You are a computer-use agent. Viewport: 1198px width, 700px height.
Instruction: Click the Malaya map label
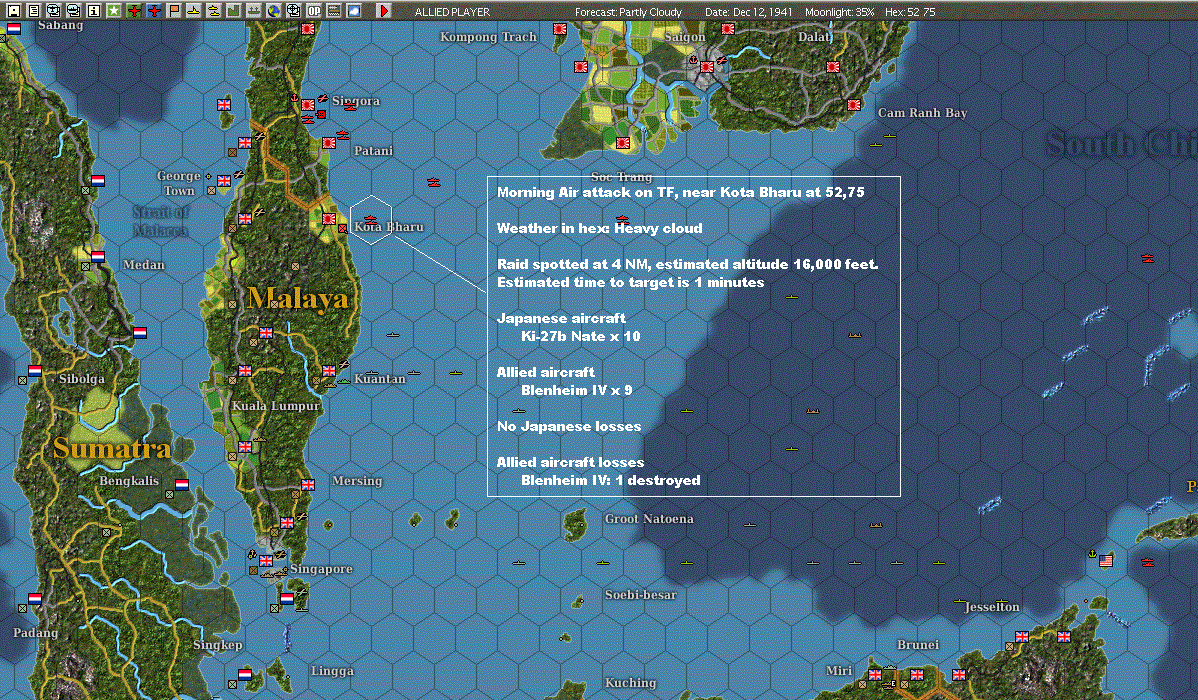click(x=298, y=298)
